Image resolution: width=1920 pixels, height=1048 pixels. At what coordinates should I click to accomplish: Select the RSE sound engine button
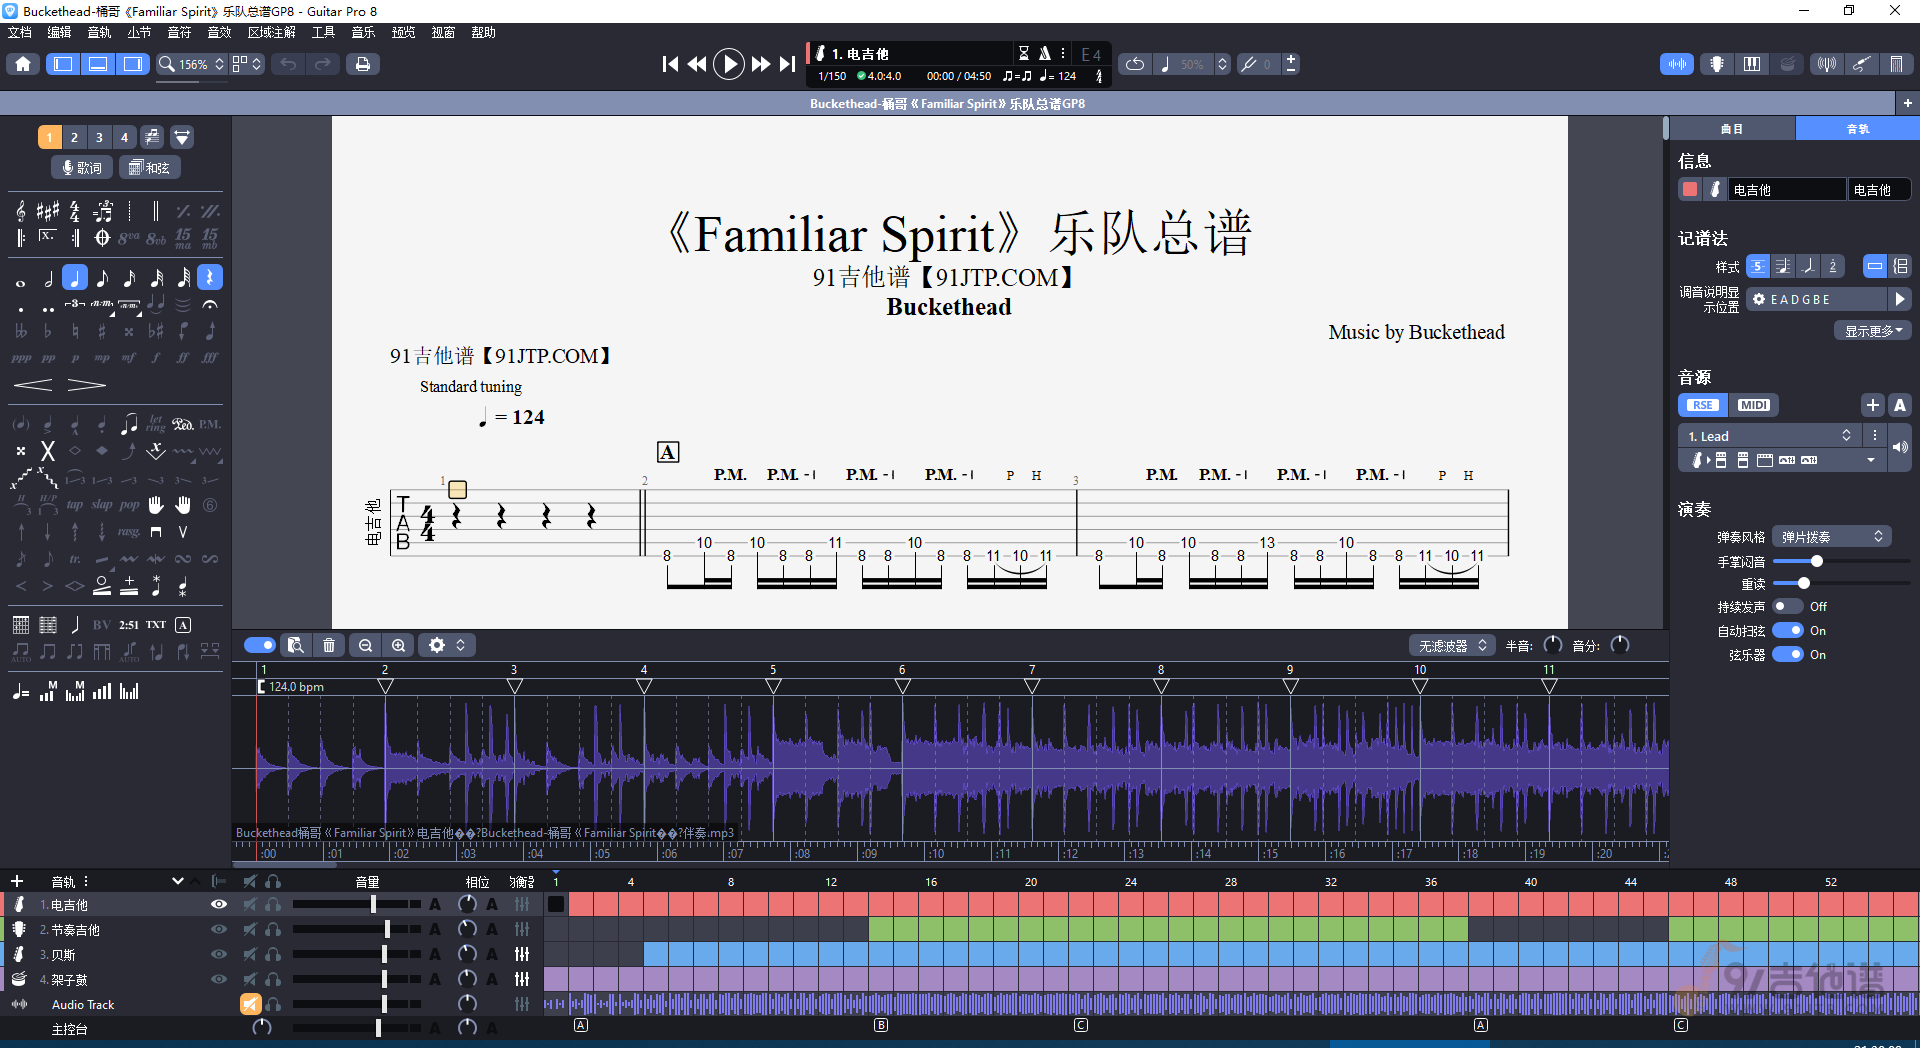coord(1702,405)
